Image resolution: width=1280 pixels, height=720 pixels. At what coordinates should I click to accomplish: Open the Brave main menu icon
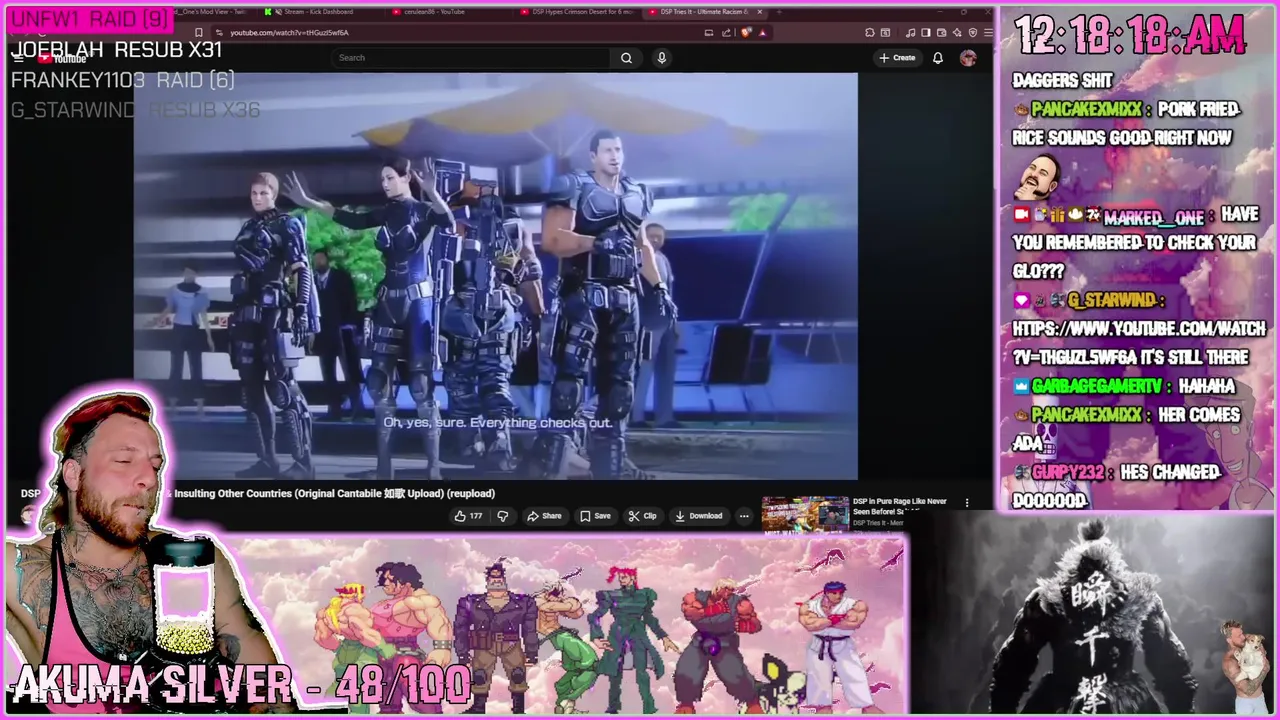pos(987,32)
